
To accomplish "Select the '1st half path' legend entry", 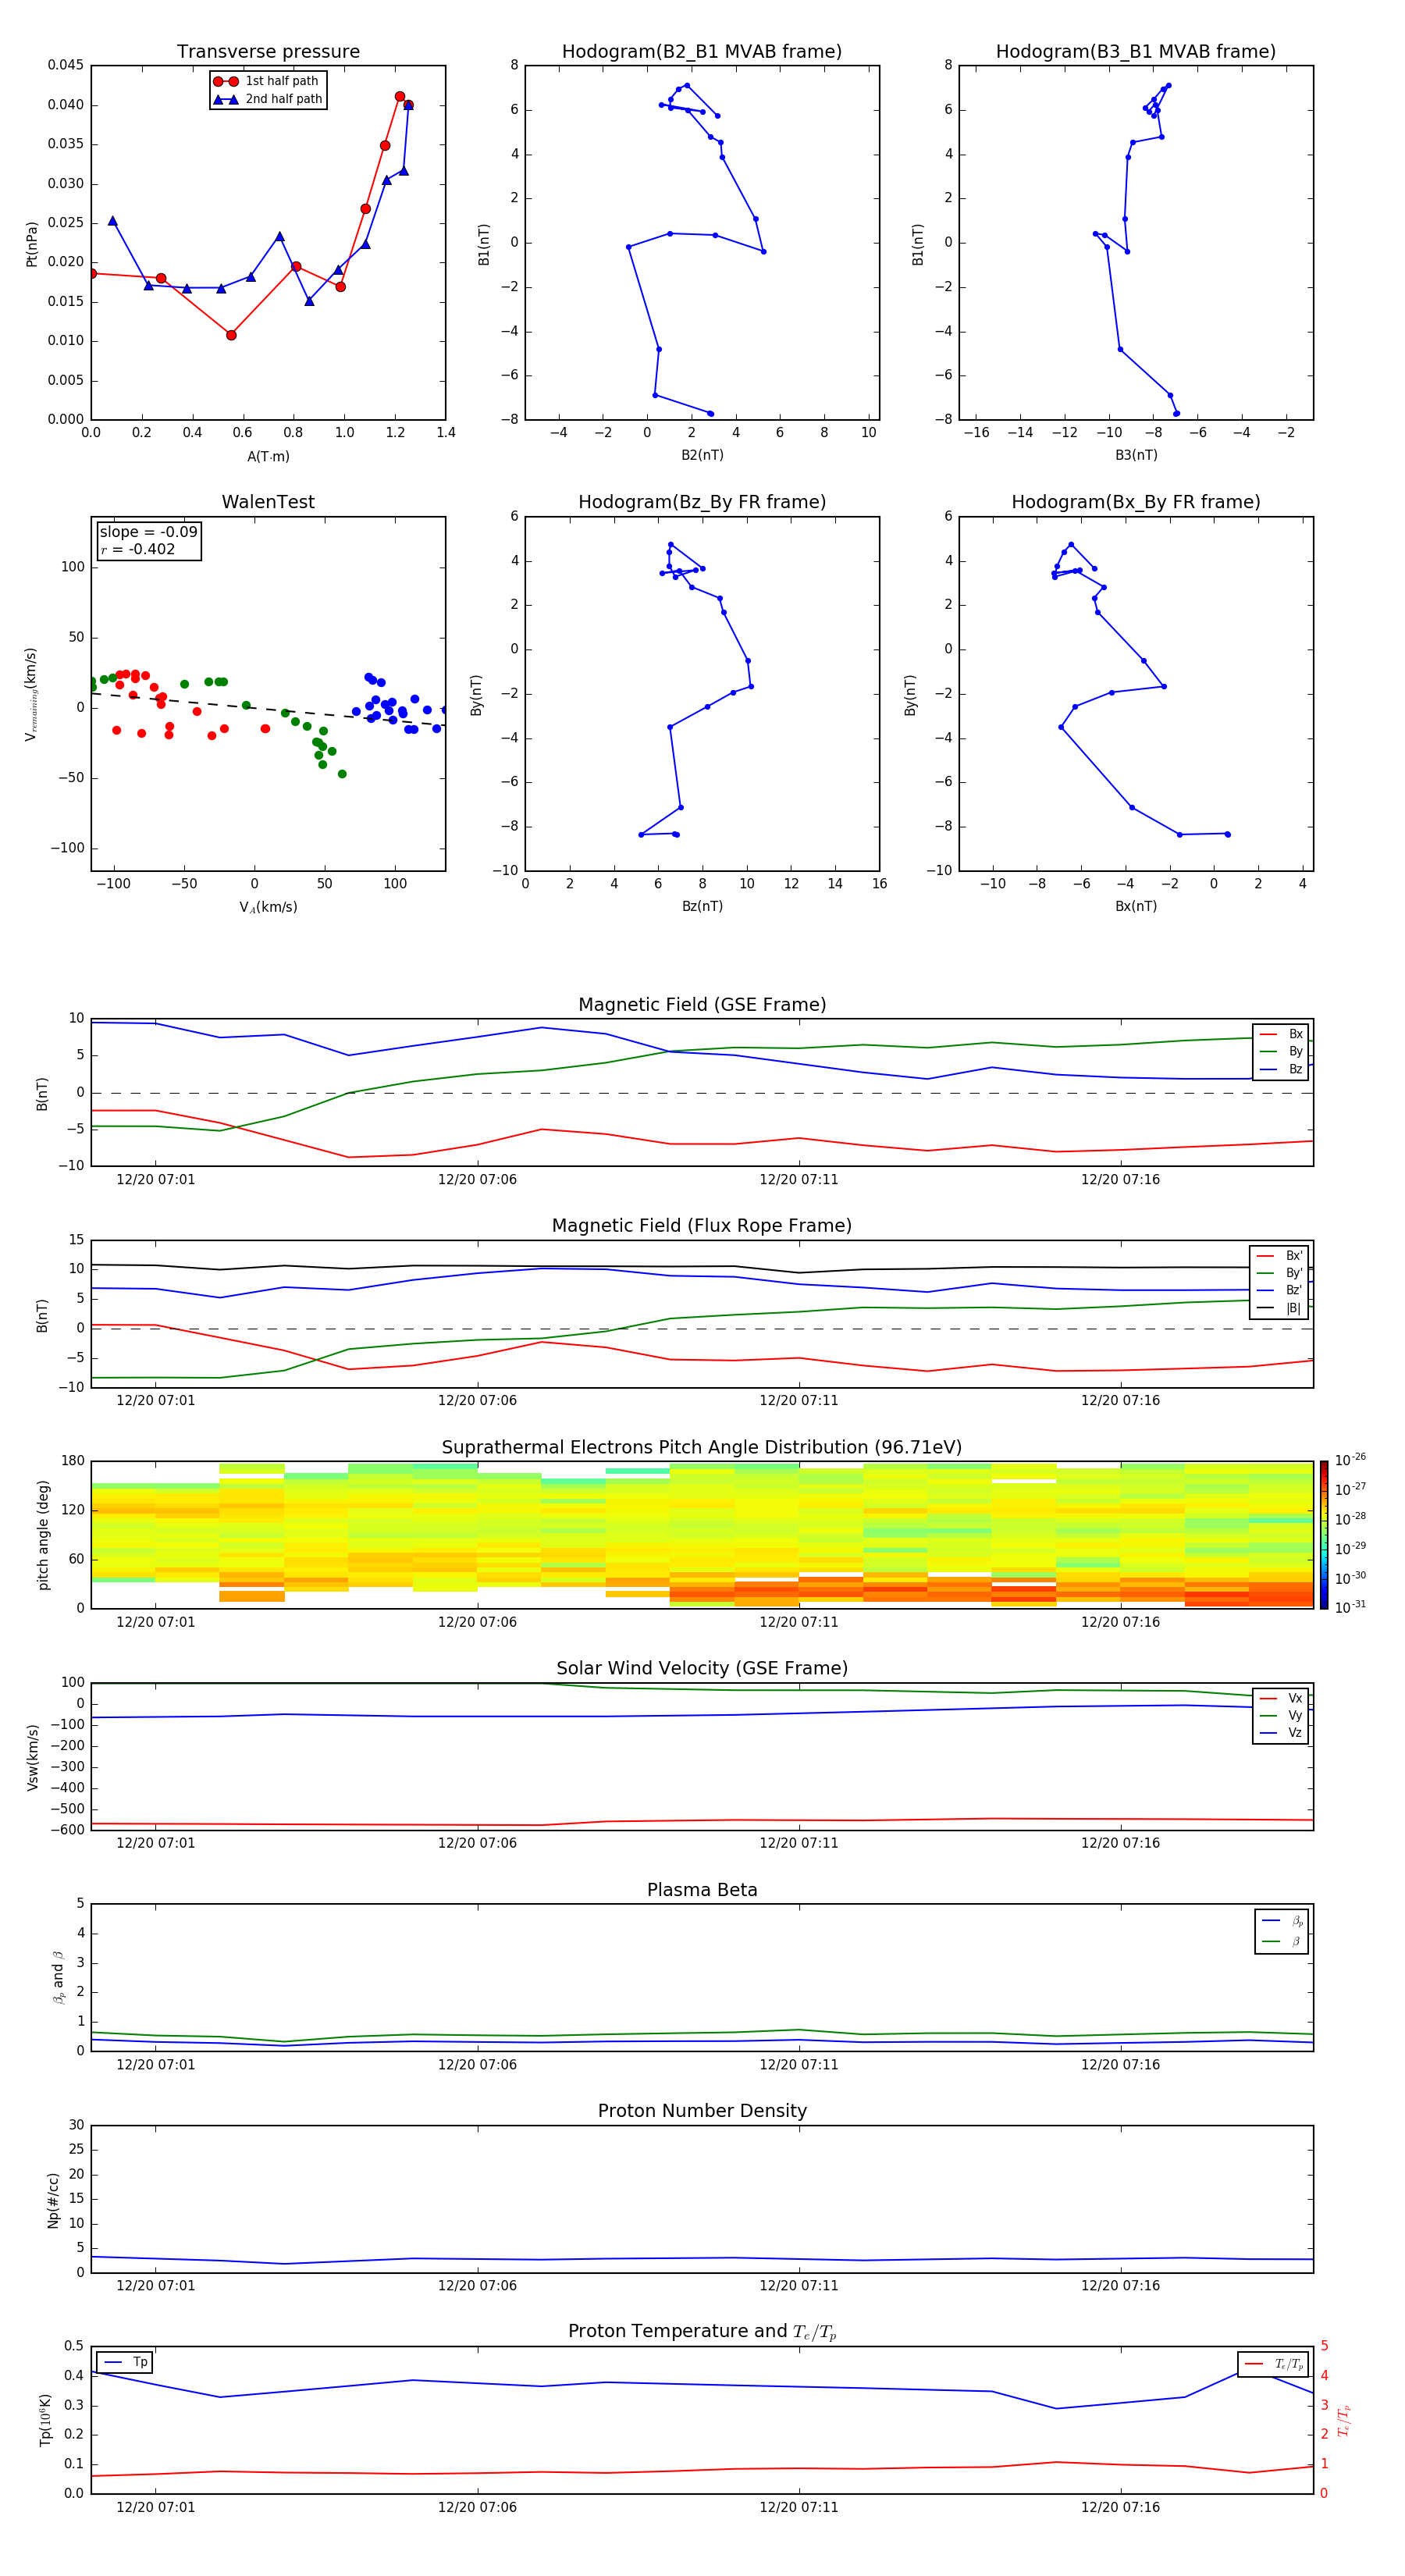I will pos(266,81).
